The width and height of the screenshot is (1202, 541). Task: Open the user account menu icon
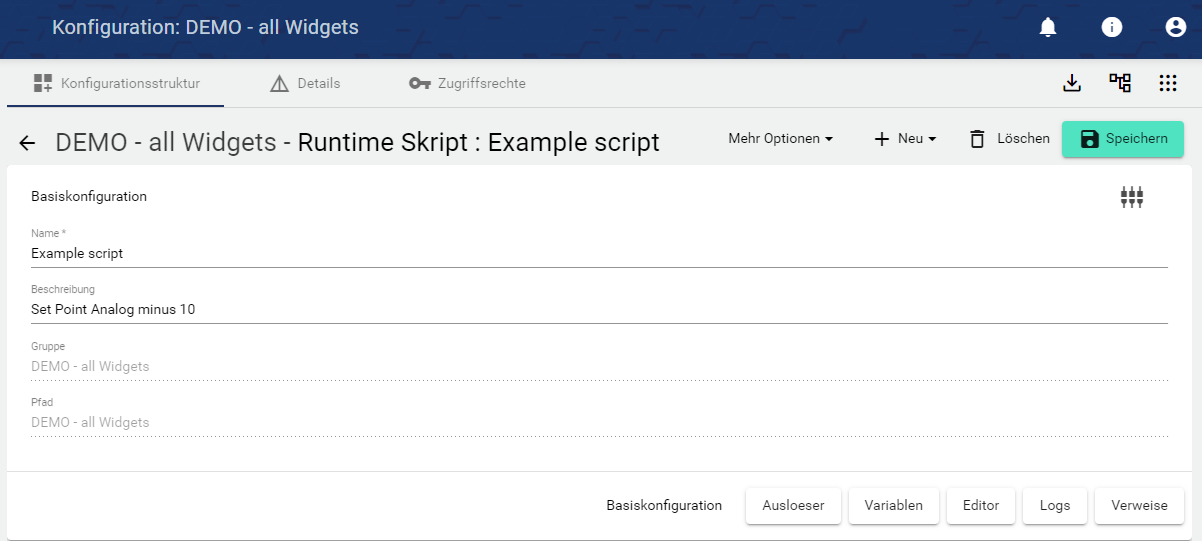point(1176,28)
